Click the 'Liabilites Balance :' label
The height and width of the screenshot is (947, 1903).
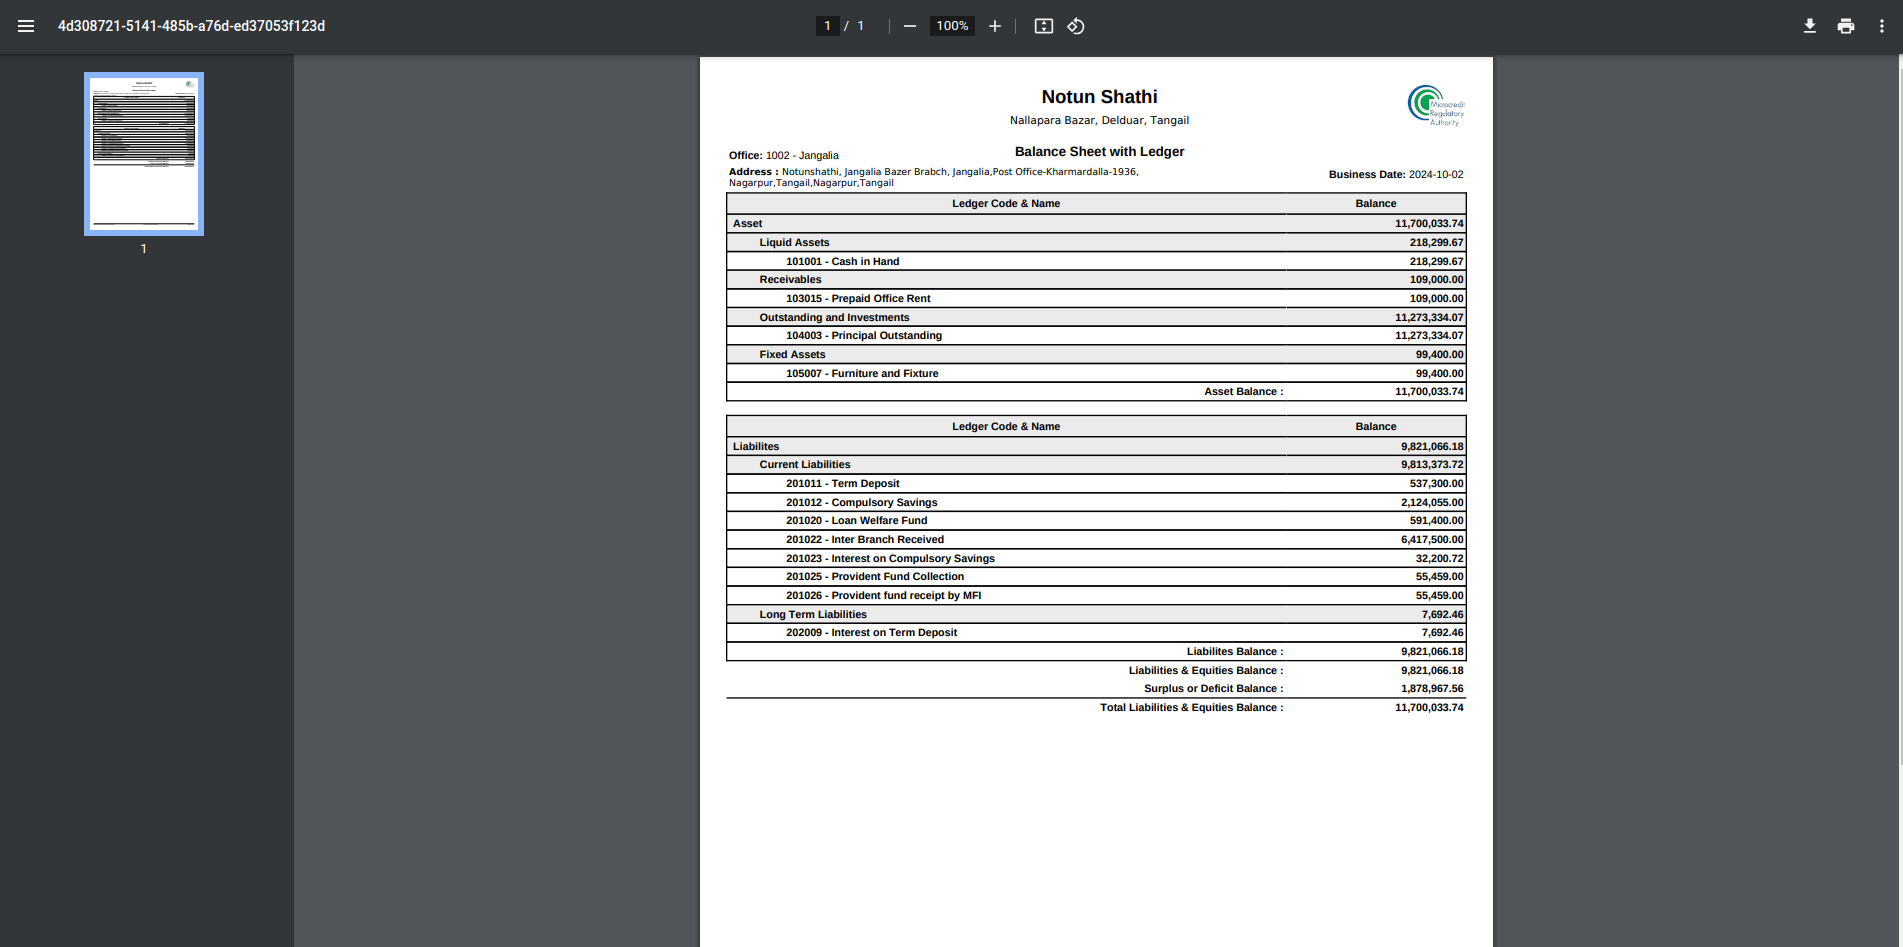1235,652
